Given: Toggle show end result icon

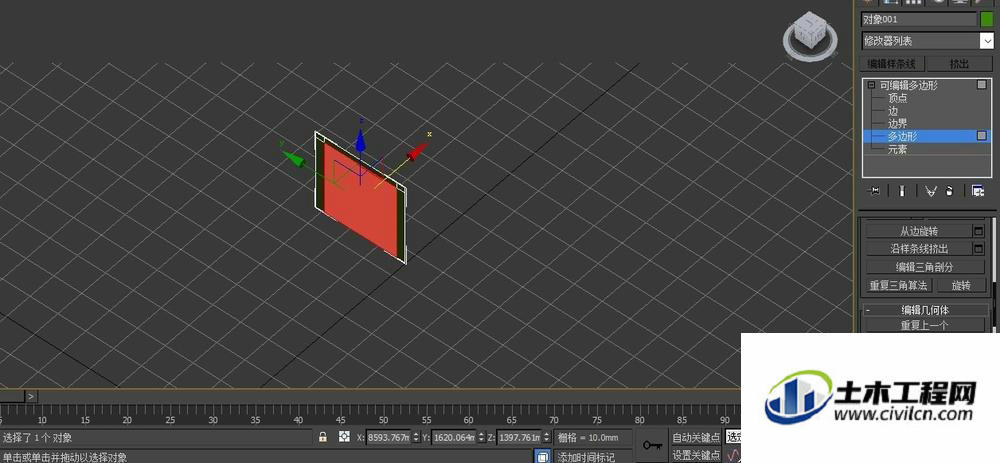Looking at the screenshot, I should (902, 191).
